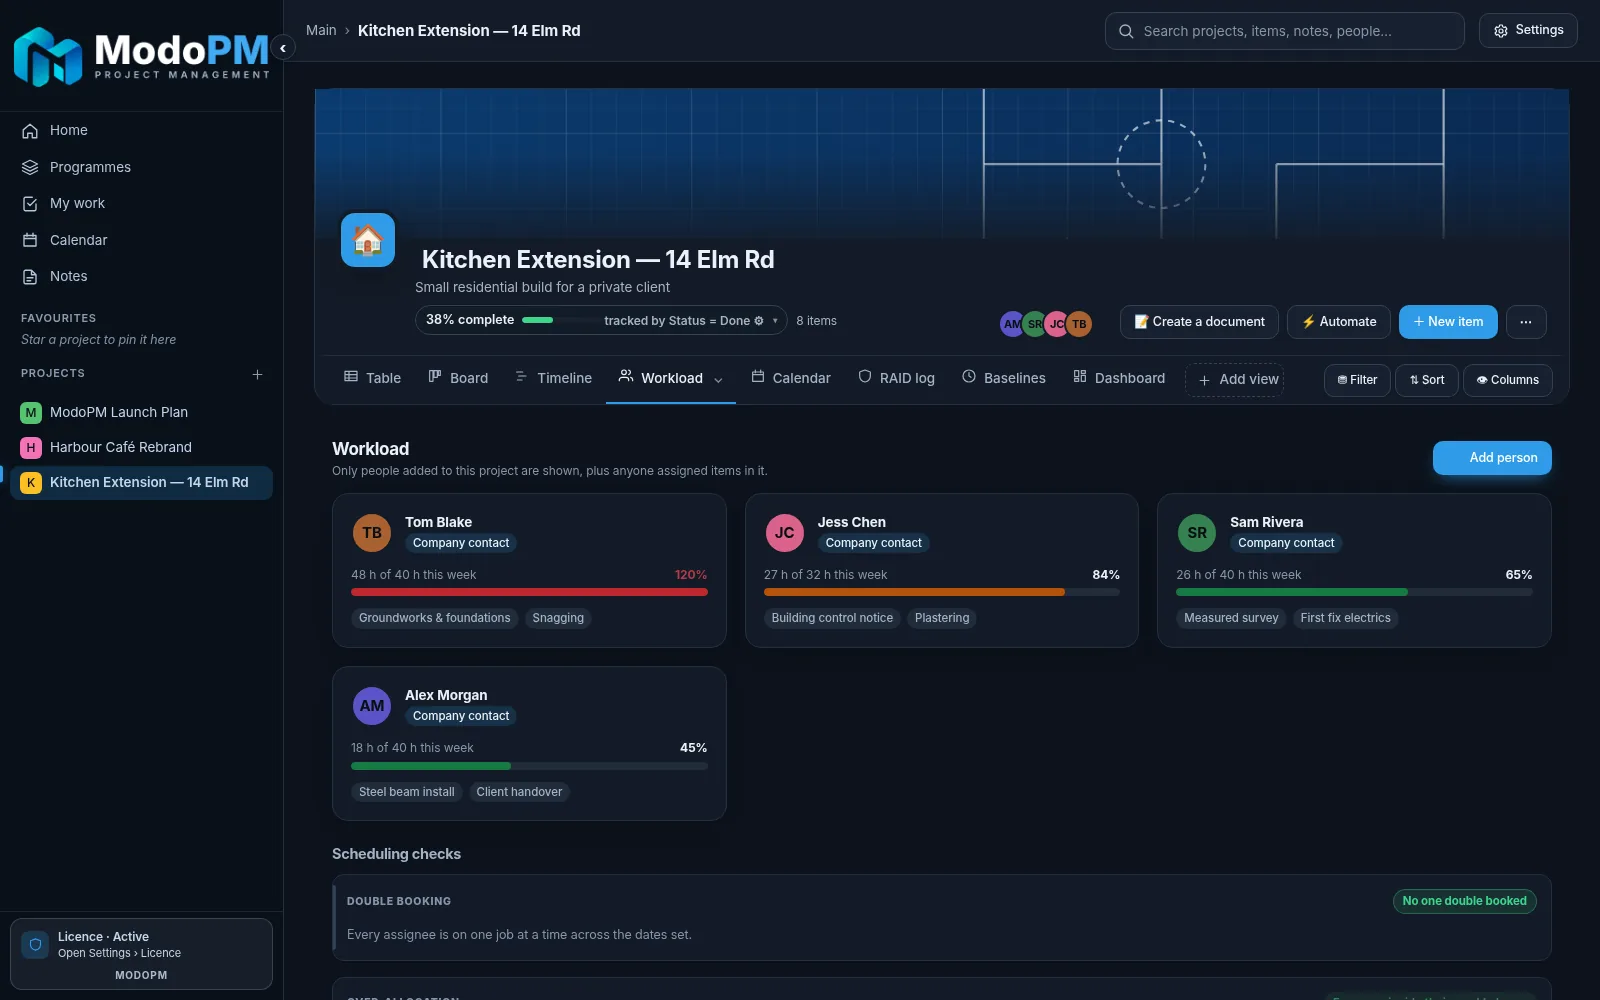Click the New item button
The width and height of the screenshot is (1600, 1000).
1448,322
